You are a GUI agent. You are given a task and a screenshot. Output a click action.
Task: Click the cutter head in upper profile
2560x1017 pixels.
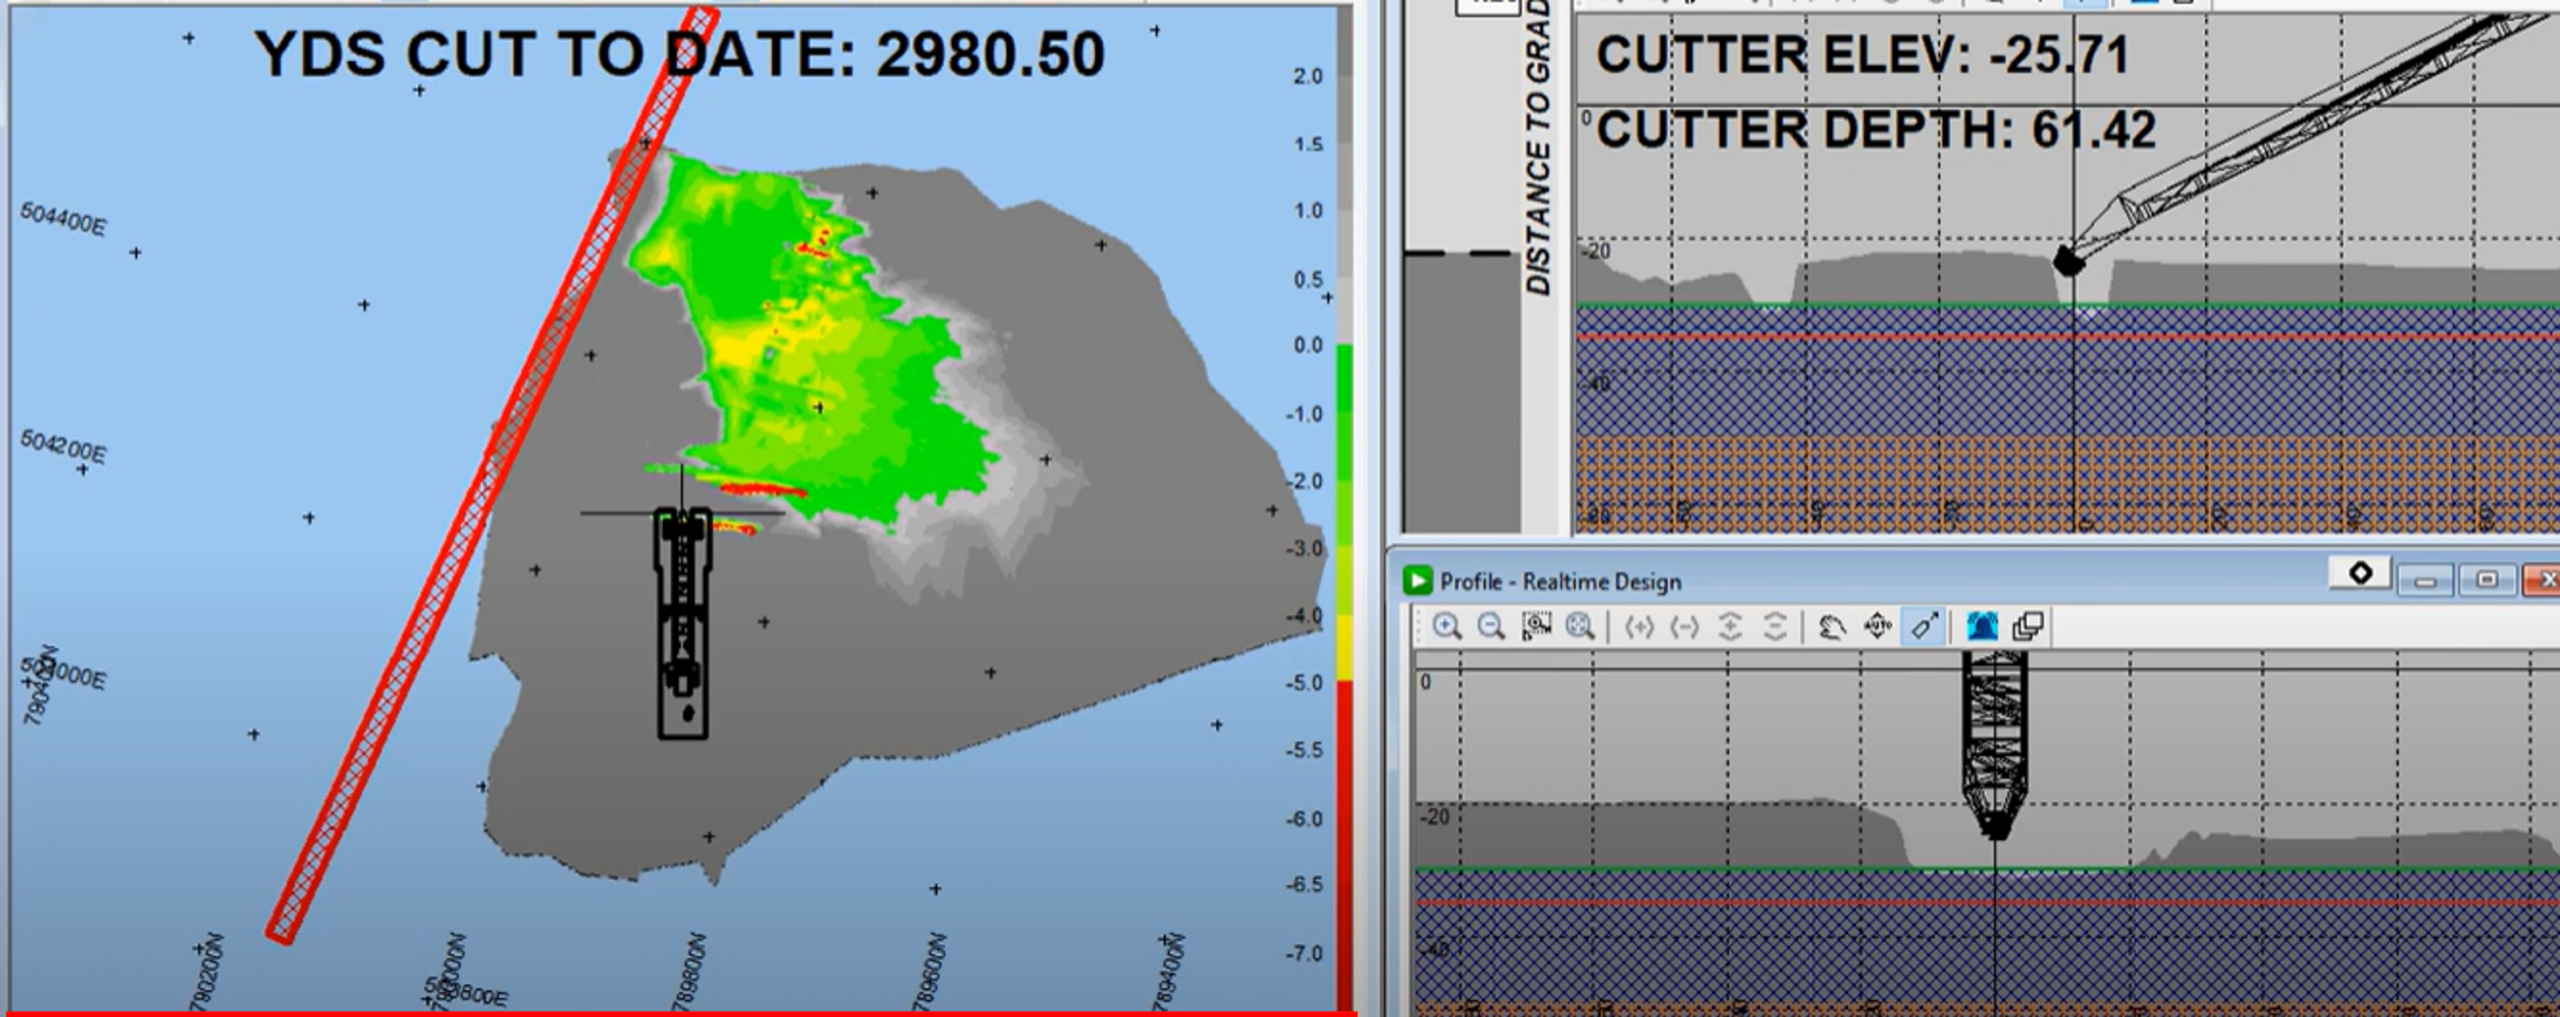click(2068, 262)
